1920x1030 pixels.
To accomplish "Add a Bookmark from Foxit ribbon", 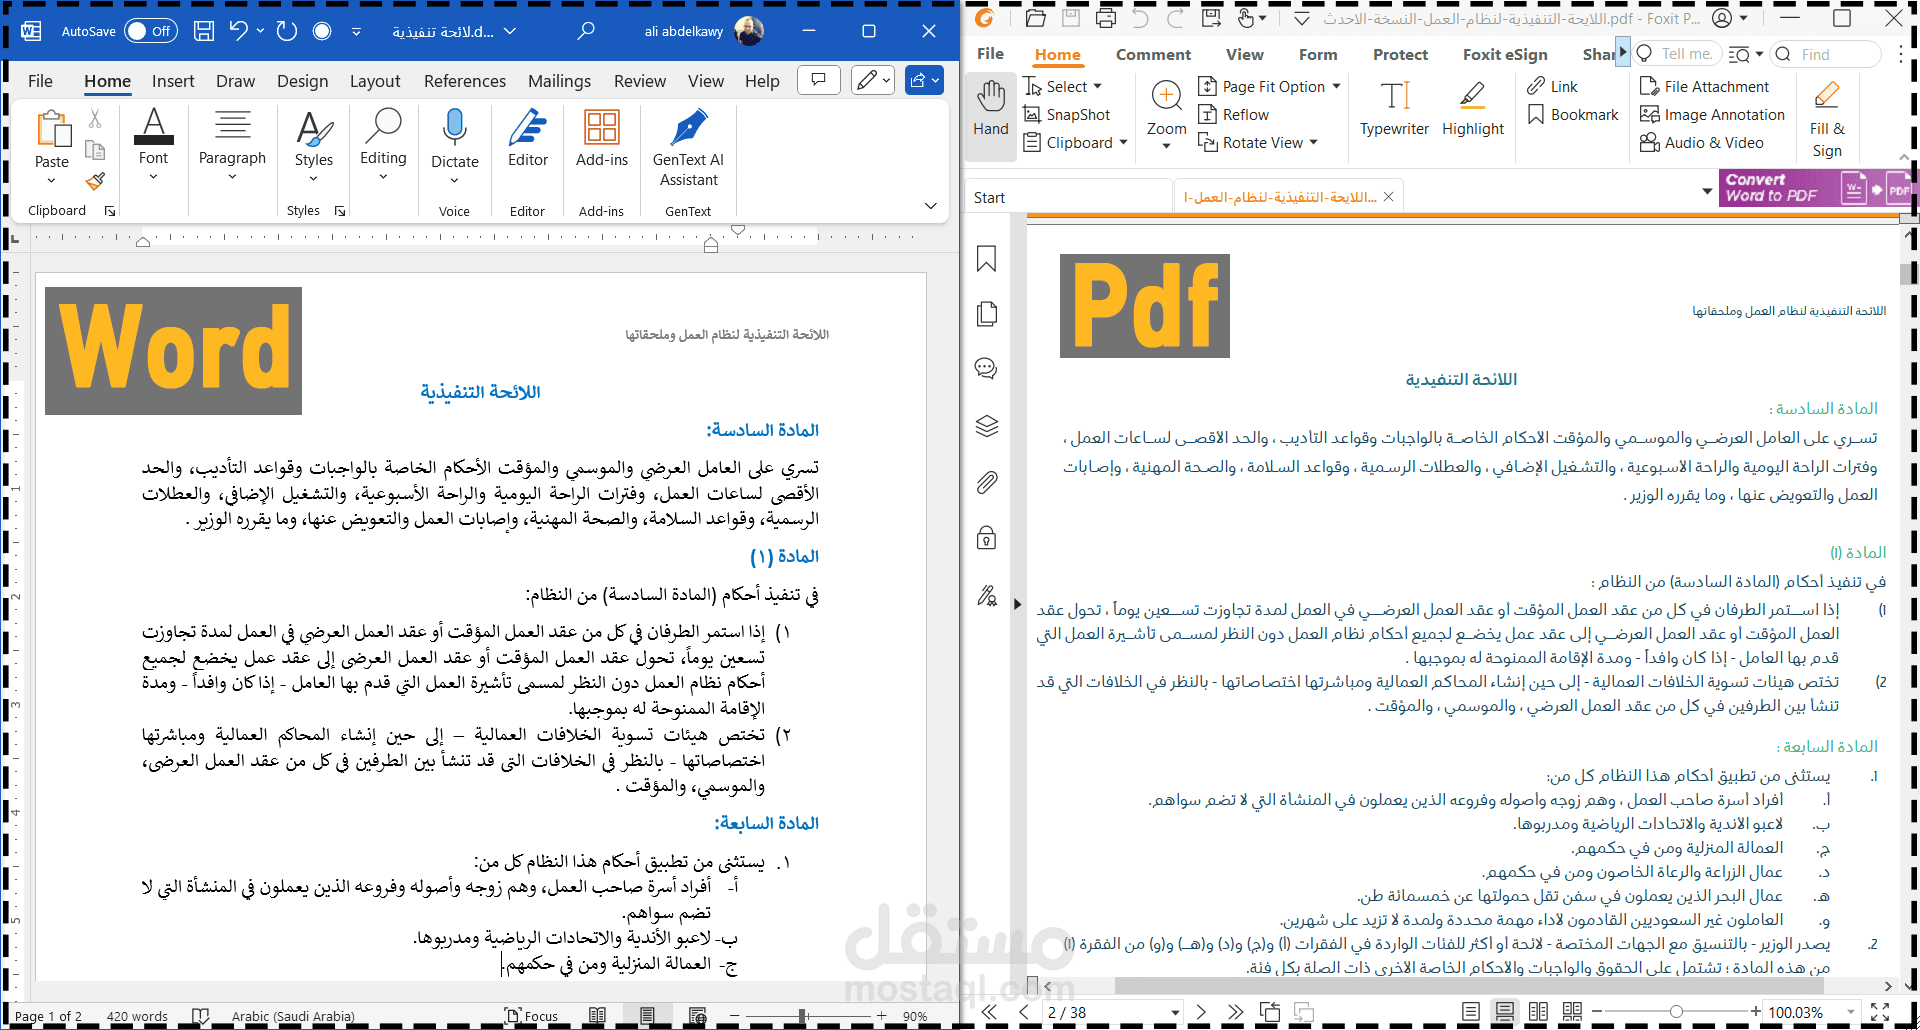I will pyautogui.click(x=1573, y=115).
